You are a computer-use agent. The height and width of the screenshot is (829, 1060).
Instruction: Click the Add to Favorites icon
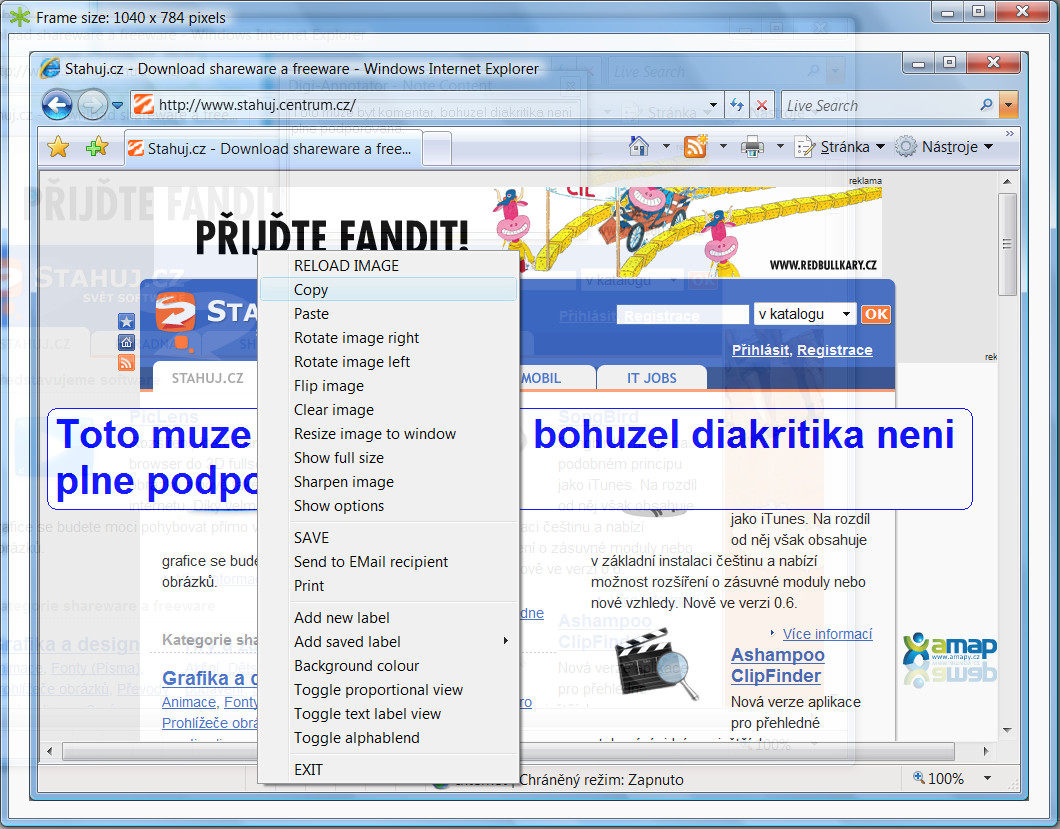97,146
